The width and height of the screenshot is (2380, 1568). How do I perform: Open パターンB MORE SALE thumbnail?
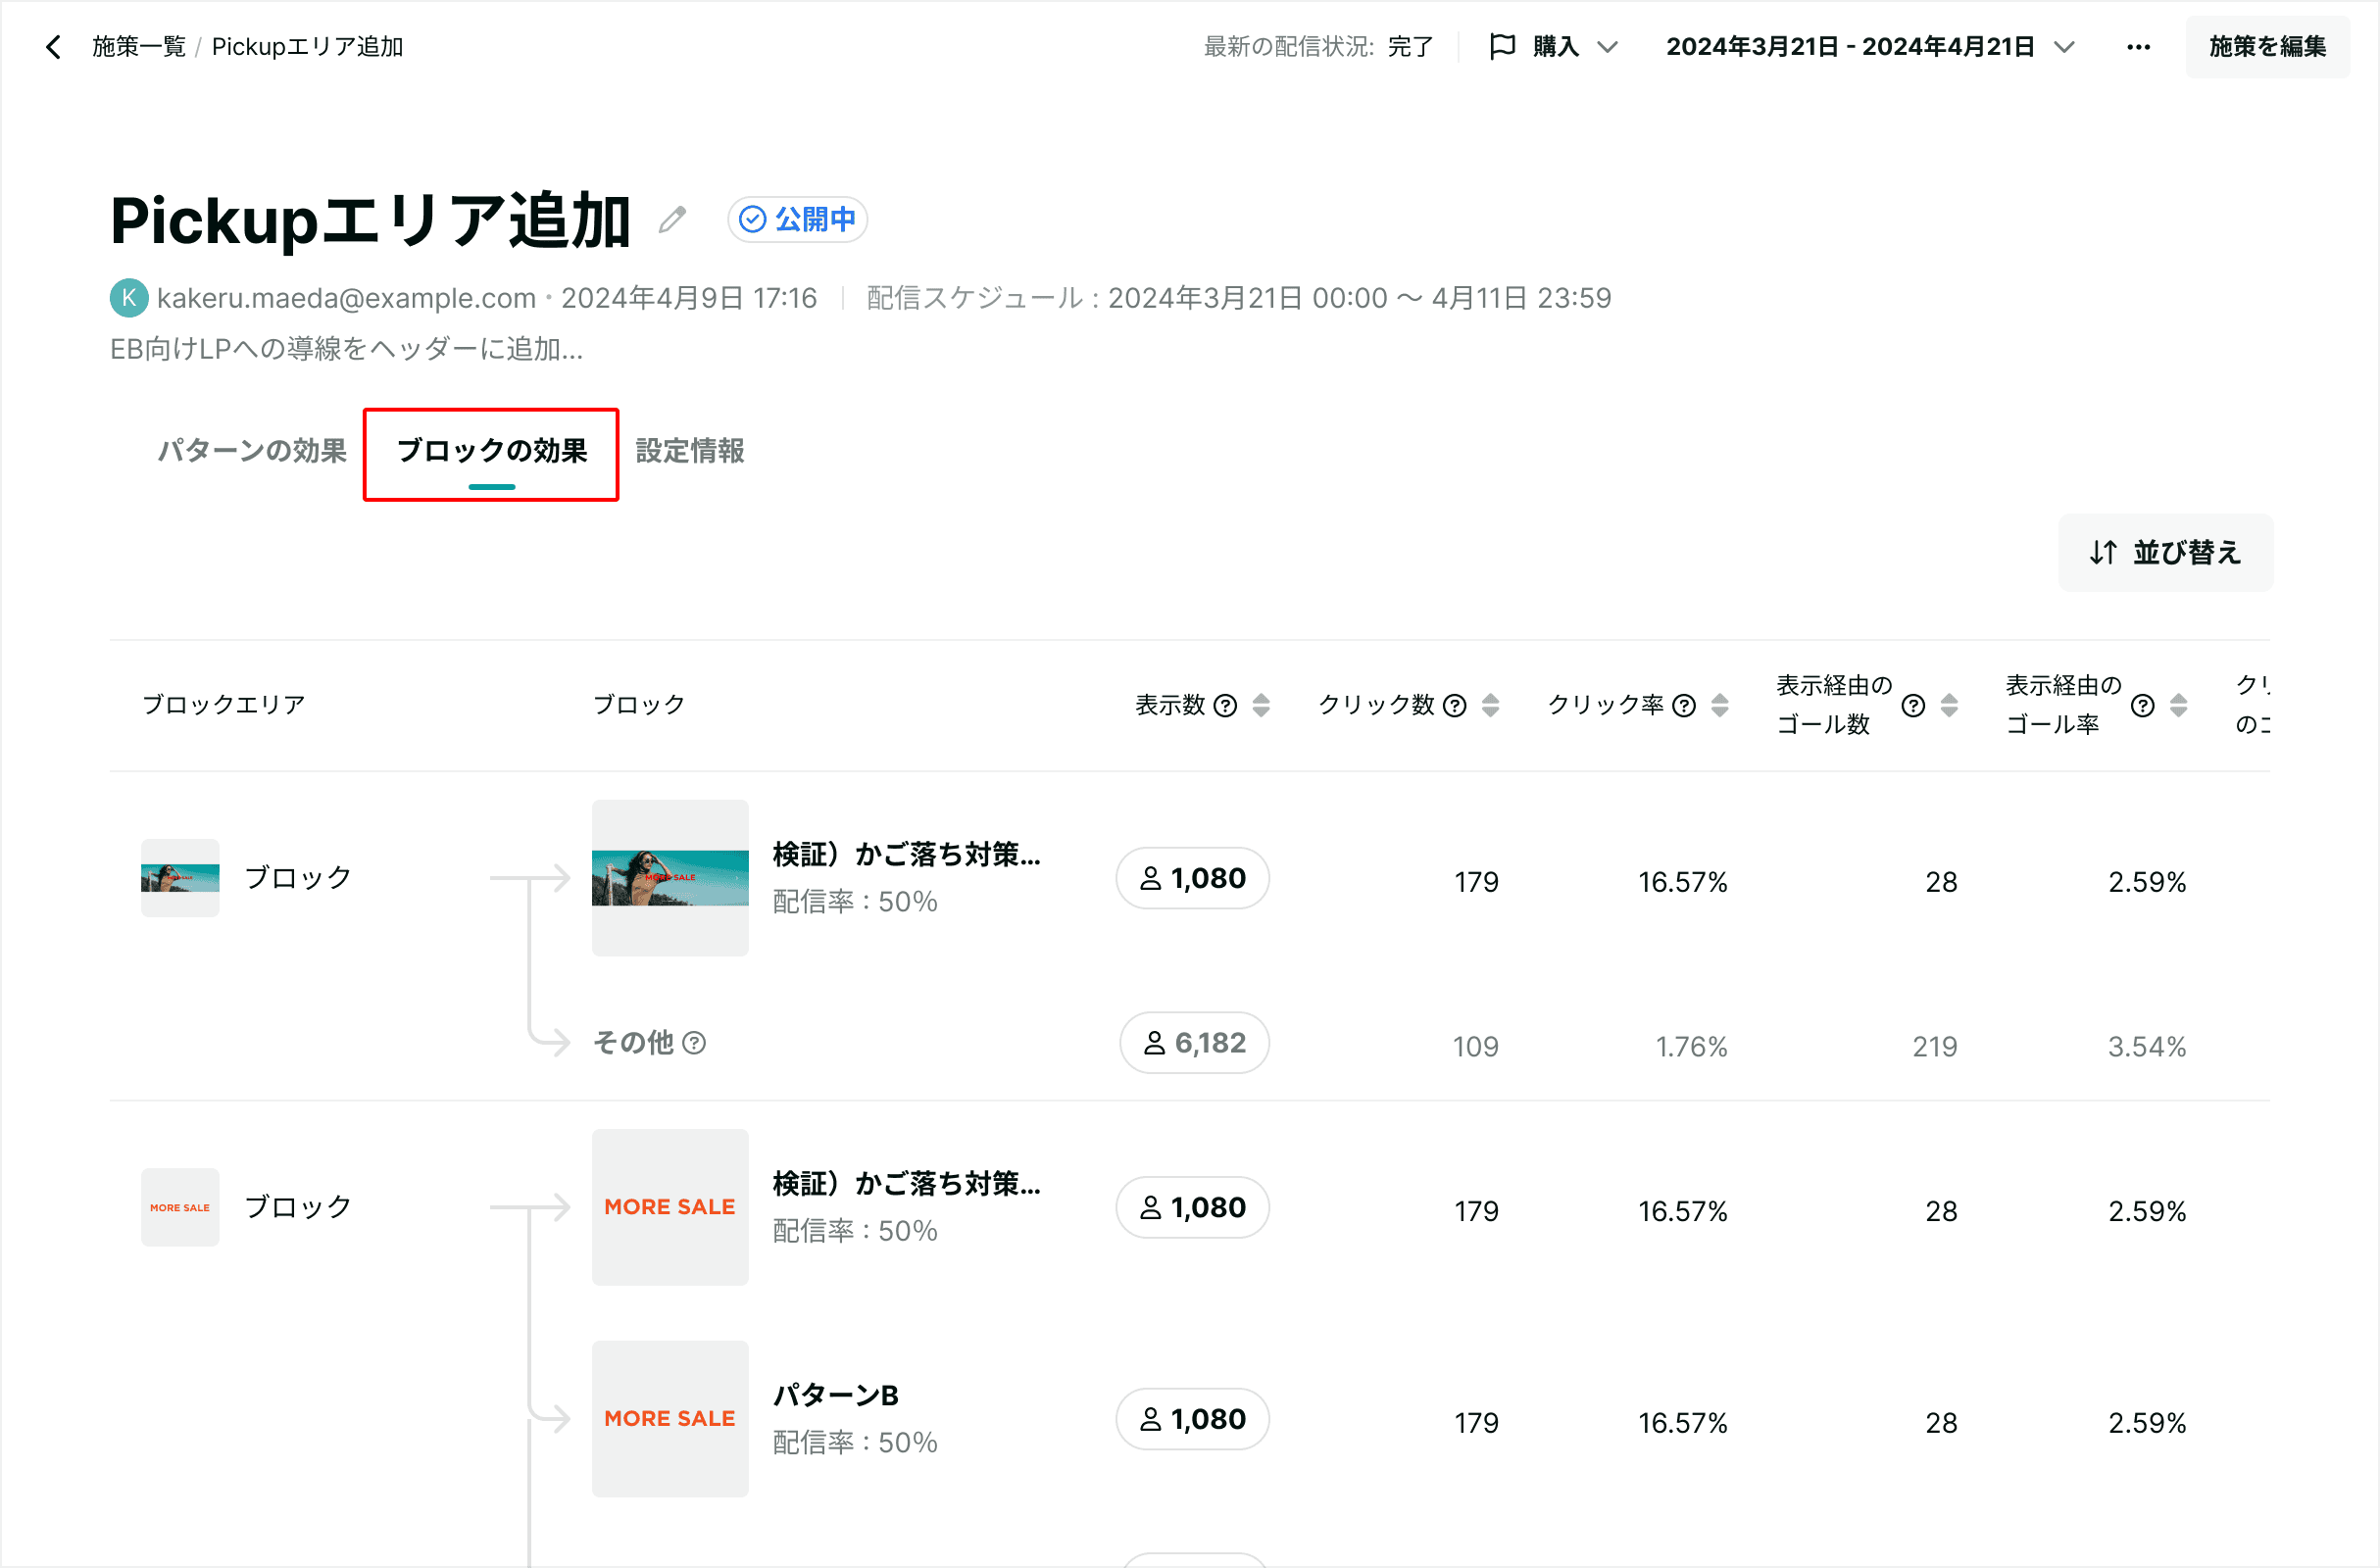coord(670,1419)
